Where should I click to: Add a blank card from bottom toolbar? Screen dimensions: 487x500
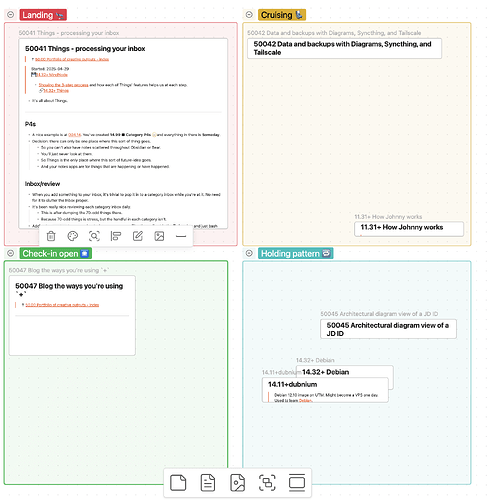point(178,483)
